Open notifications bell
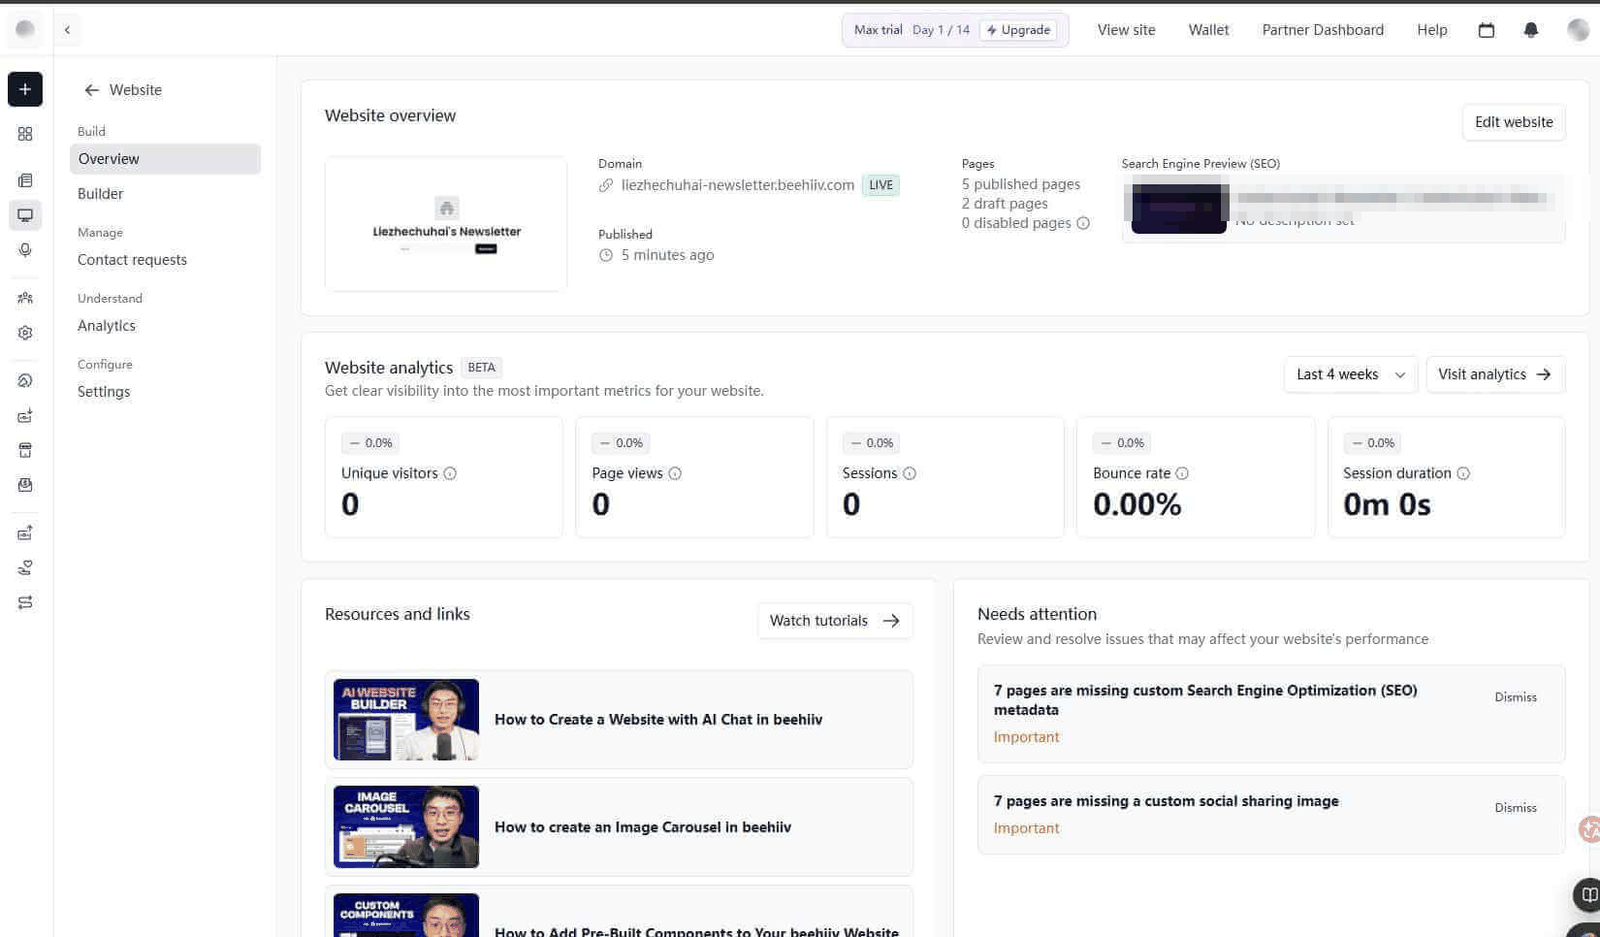Image resolution: width=1600 pixels, height=937 pixels. [x=1531, y=30]
